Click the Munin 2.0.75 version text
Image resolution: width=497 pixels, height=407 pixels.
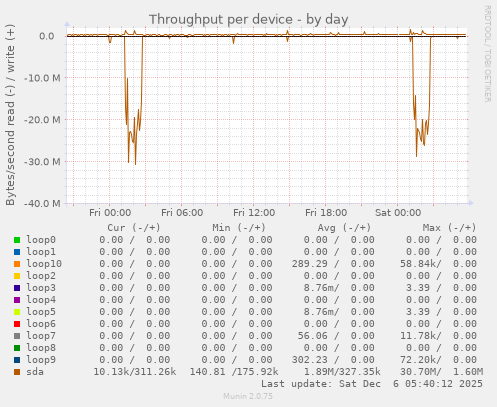tap(248, 396)
